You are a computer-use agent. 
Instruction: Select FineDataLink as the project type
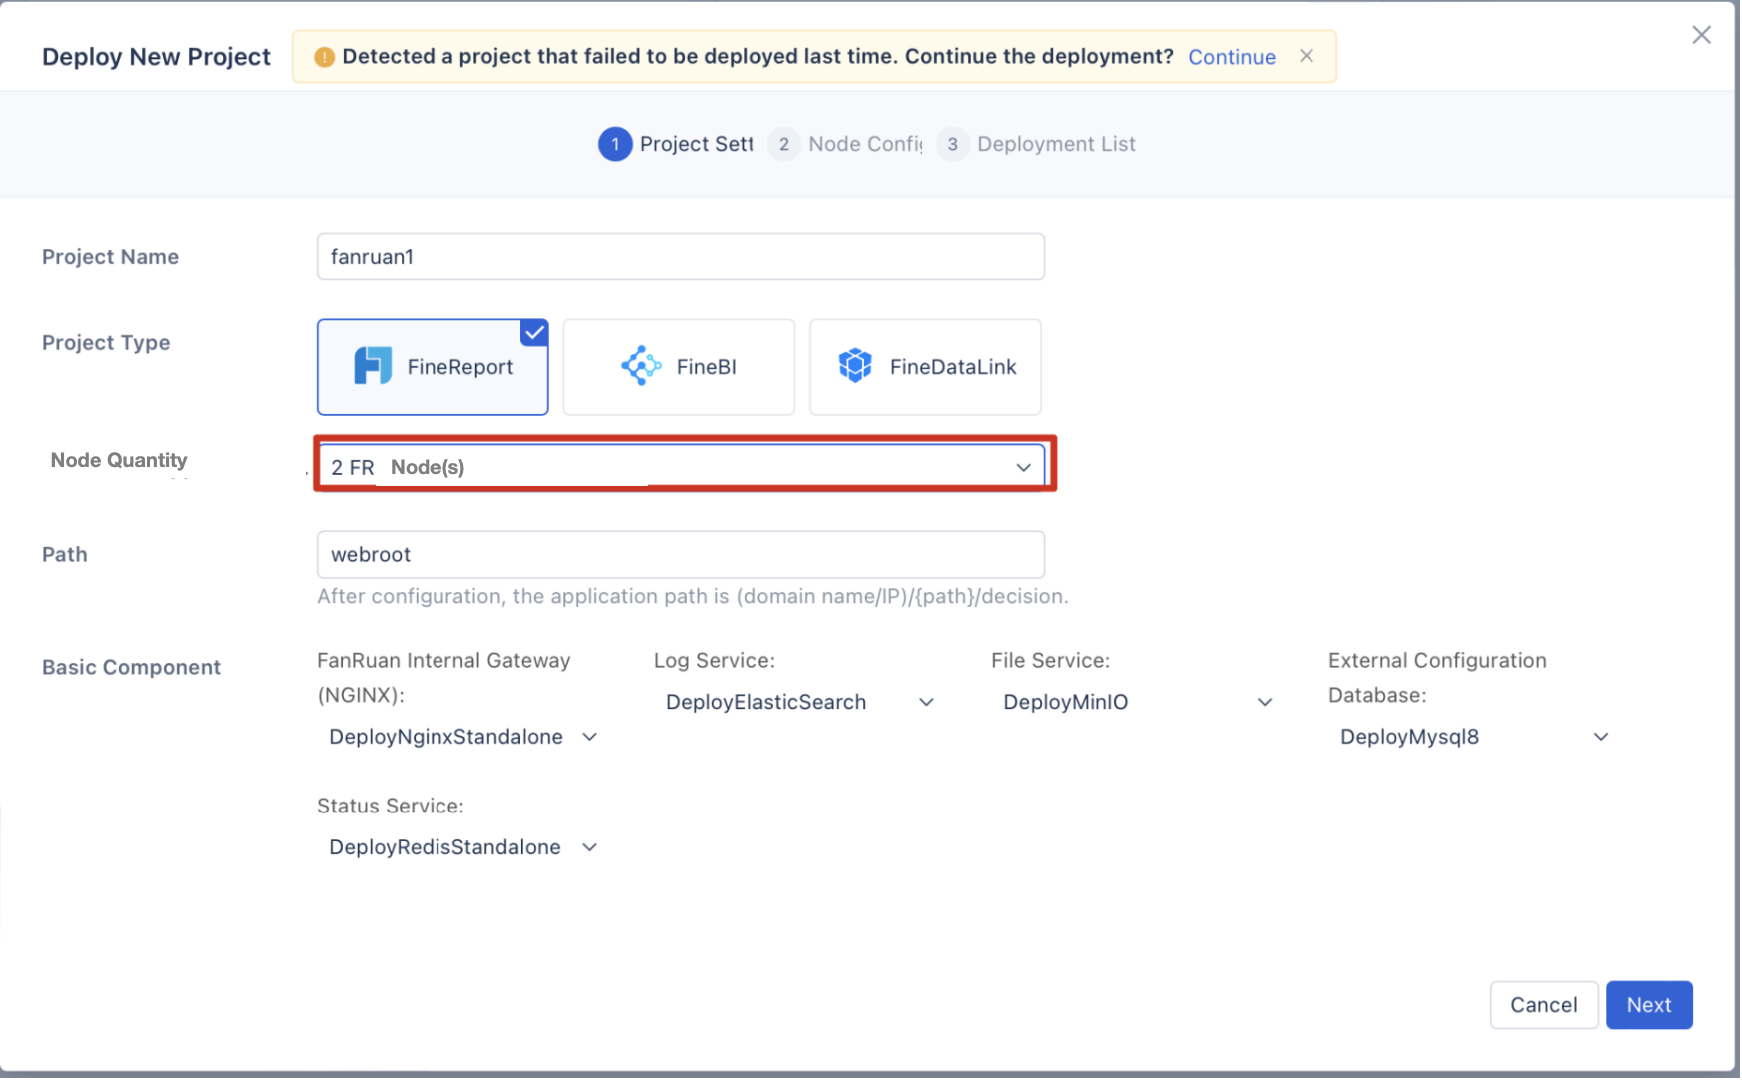click(x=924, y=366)
